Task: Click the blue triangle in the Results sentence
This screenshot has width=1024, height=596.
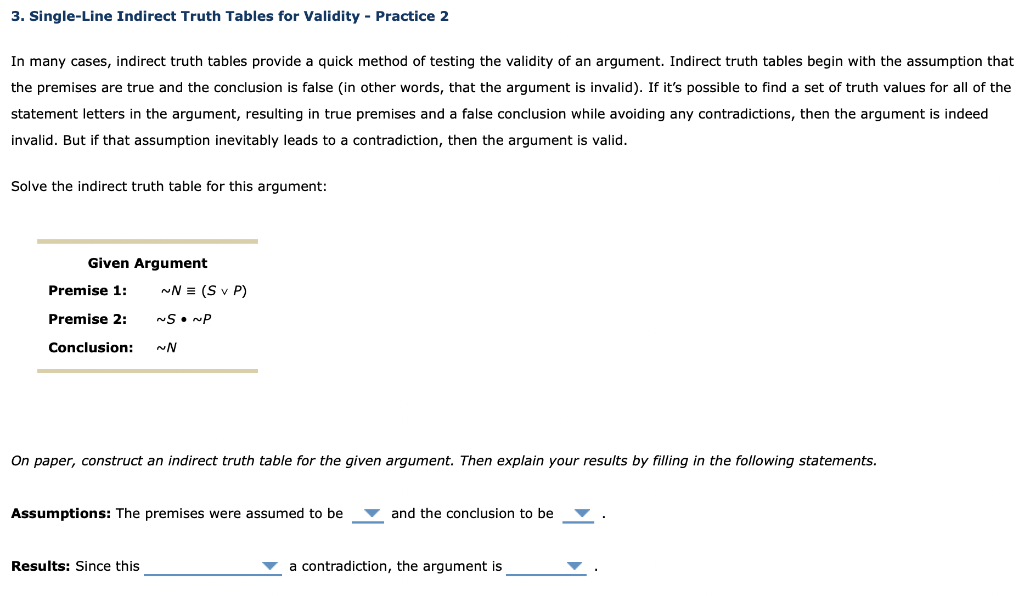Action: click(x=269, y=566)
